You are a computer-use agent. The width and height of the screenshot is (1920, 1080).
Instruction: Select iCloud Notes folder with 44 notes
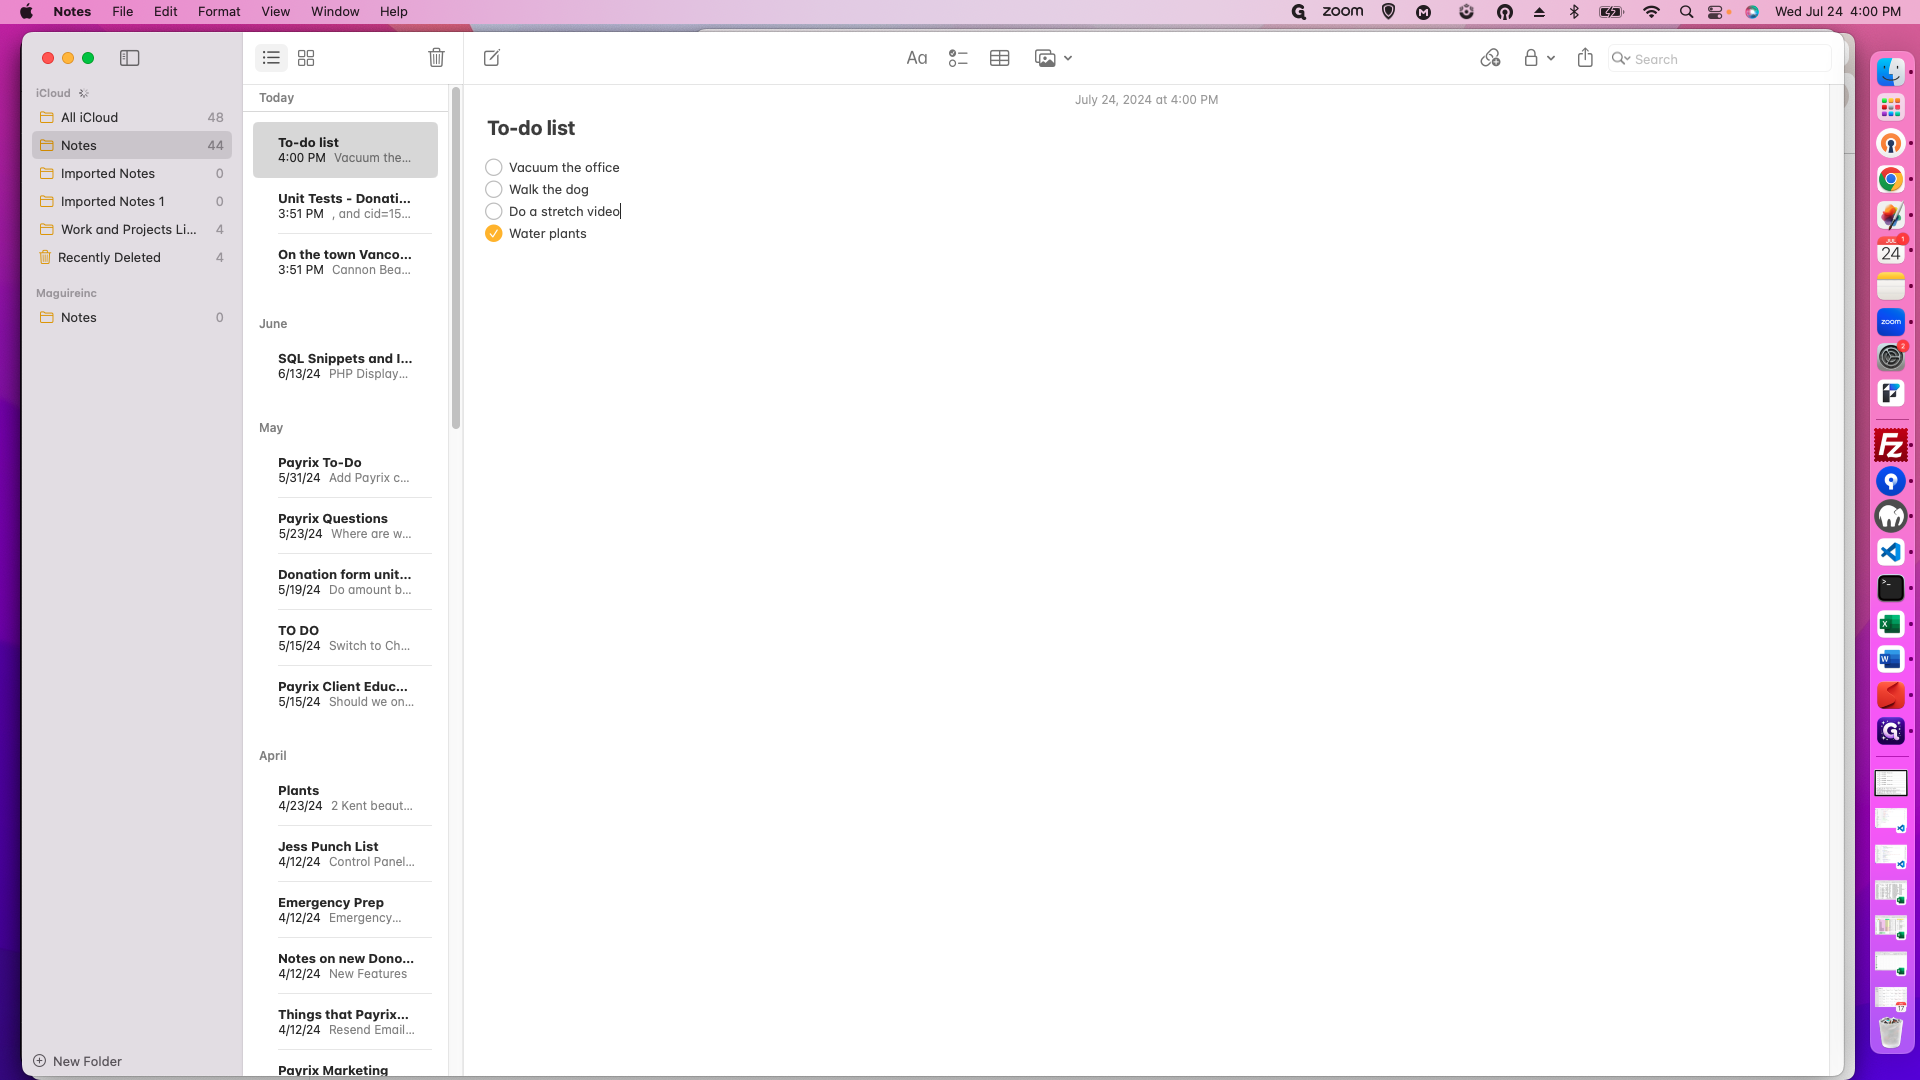pos(132,145)
